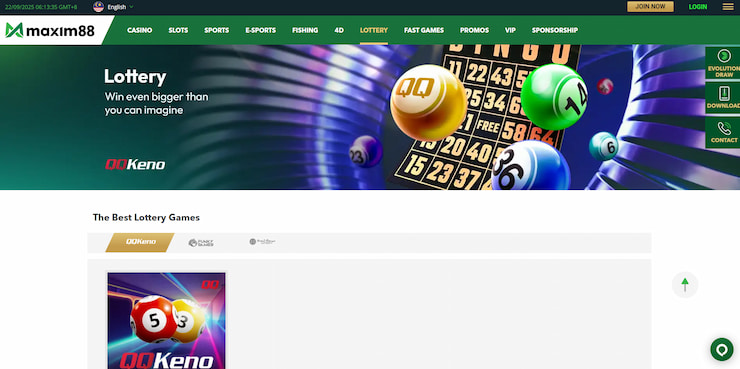Open the hamburger menu icon
The height and width of the screenshot is (369, 740).
728,7
